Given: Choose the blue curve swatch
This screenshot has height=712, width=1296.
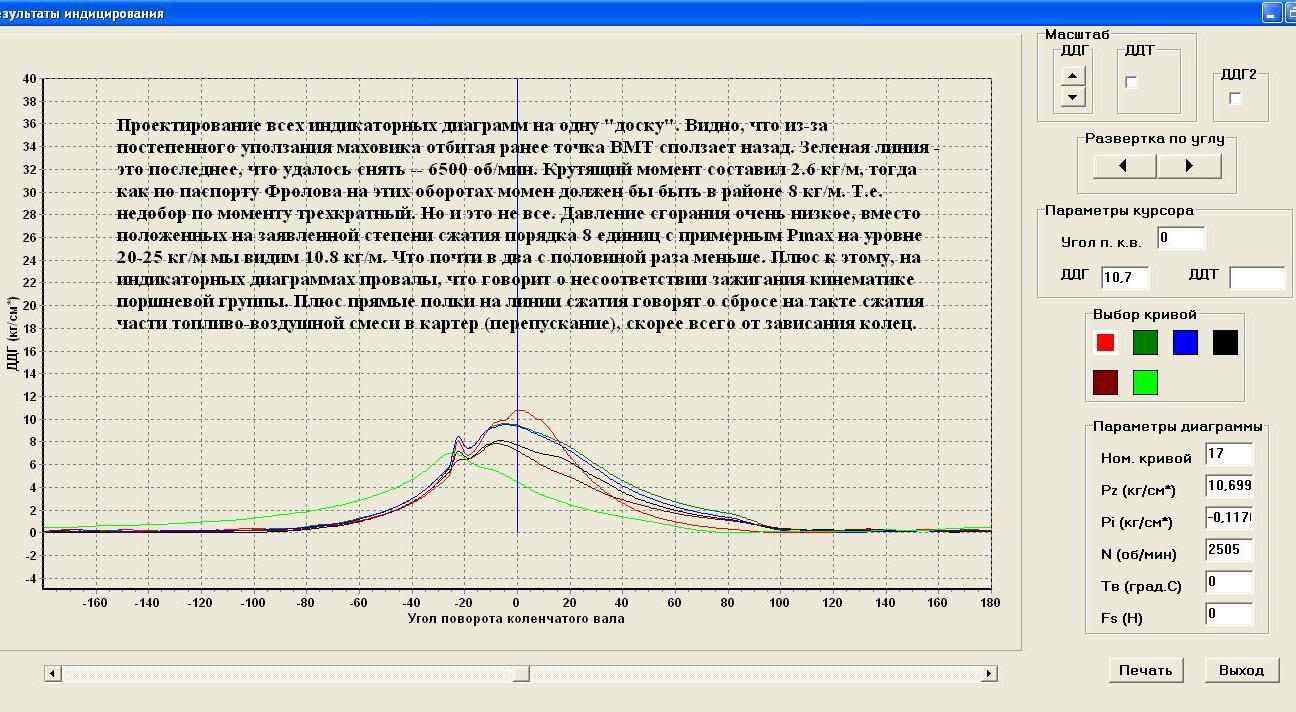Looking at the screenshot, I should click(x=1185, y=343).
